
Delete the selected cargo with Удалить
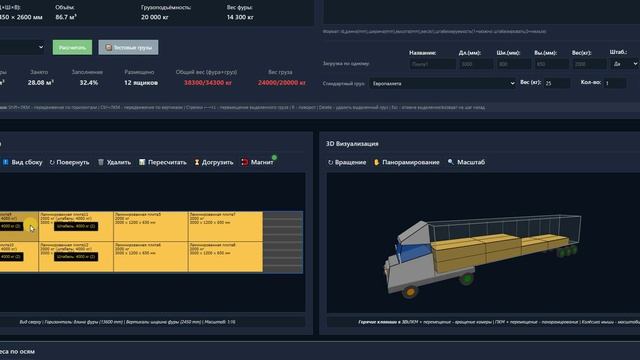115,162
